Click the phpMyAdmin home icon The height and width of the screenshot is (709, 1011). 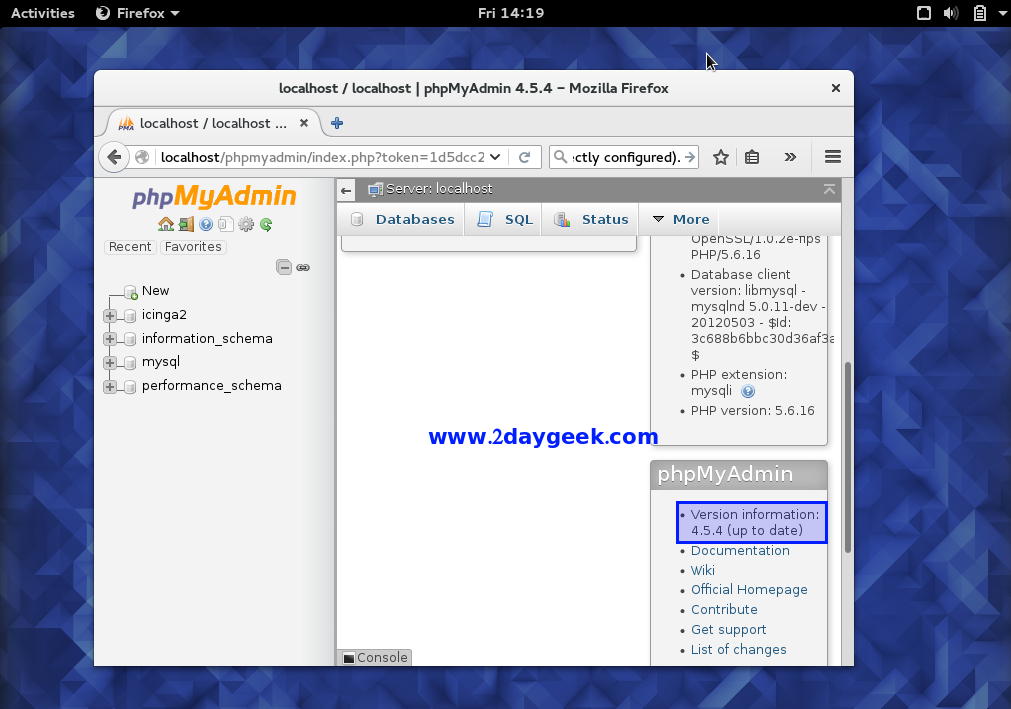[x=166, y=224]
